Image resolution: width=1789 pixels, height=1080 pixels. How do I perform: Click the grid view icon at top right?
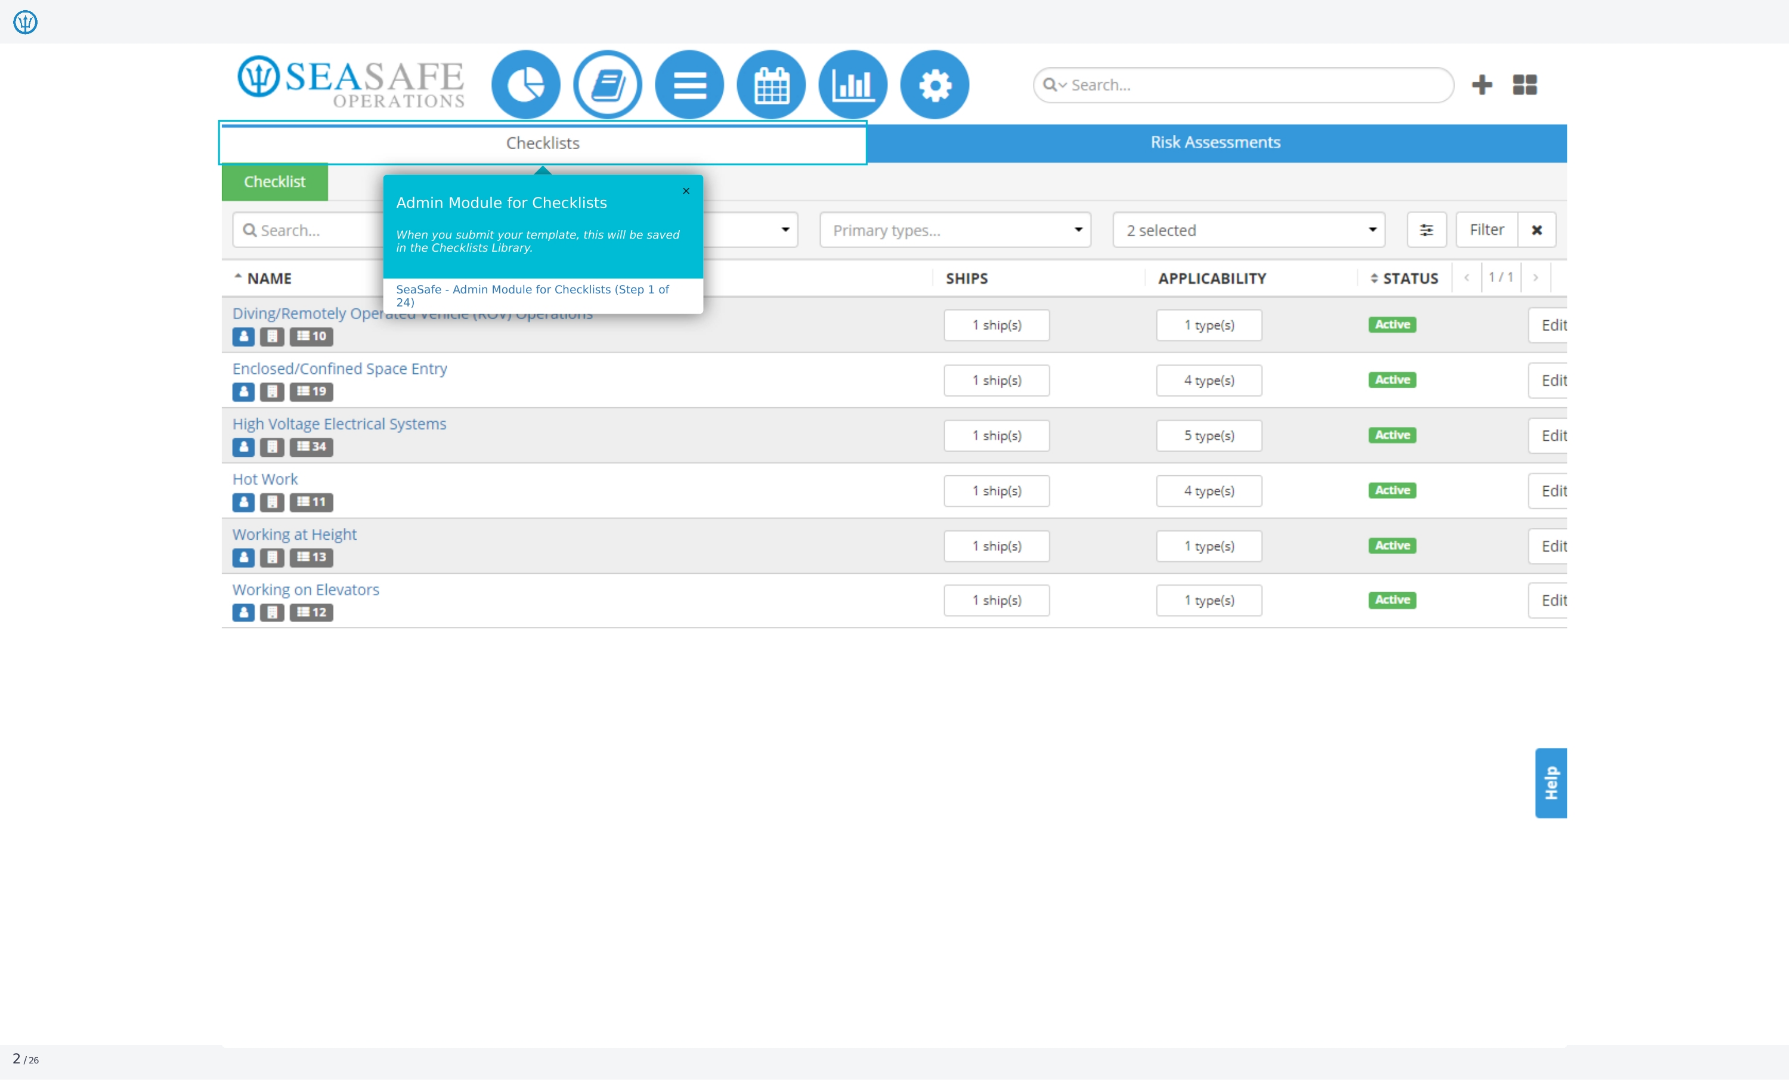[1525, 85]
